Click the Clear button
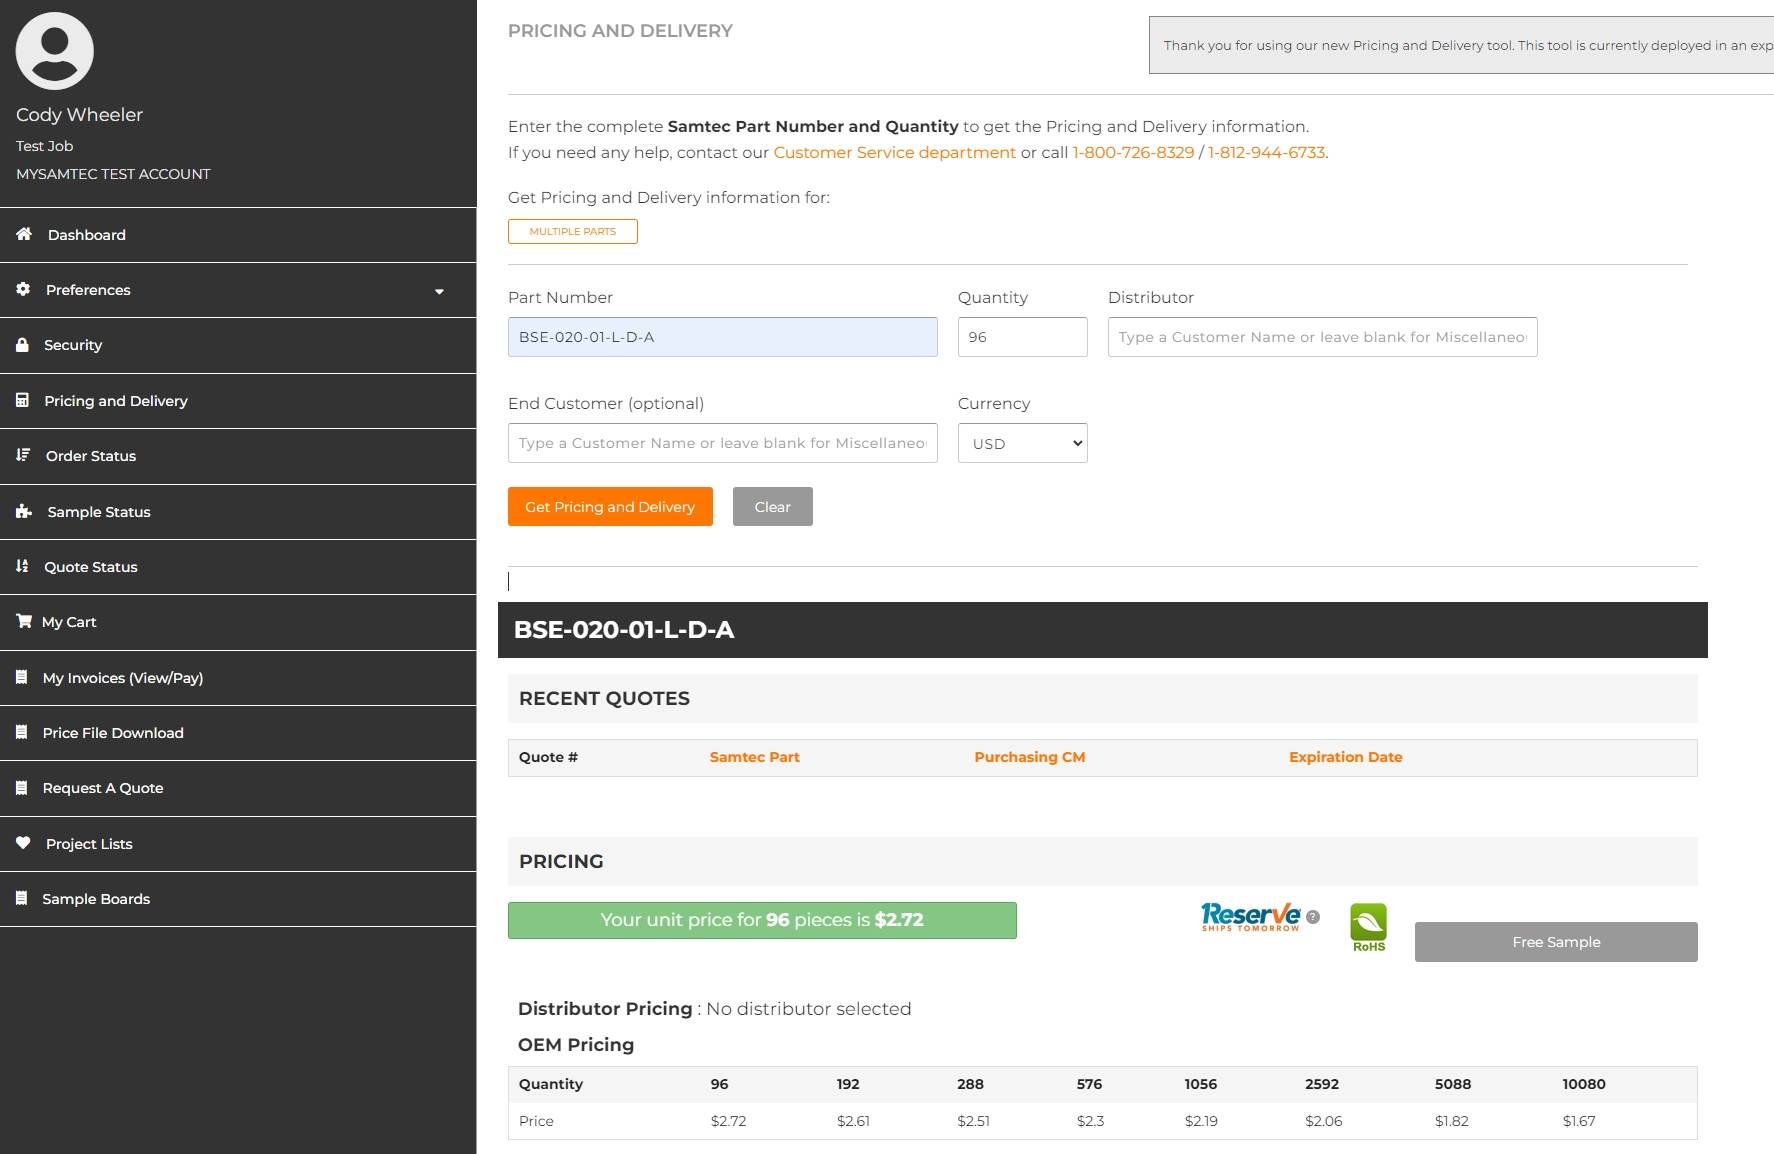Image resolution: width=1774 pixels, height=1154 pixels. tap(772, 506)
